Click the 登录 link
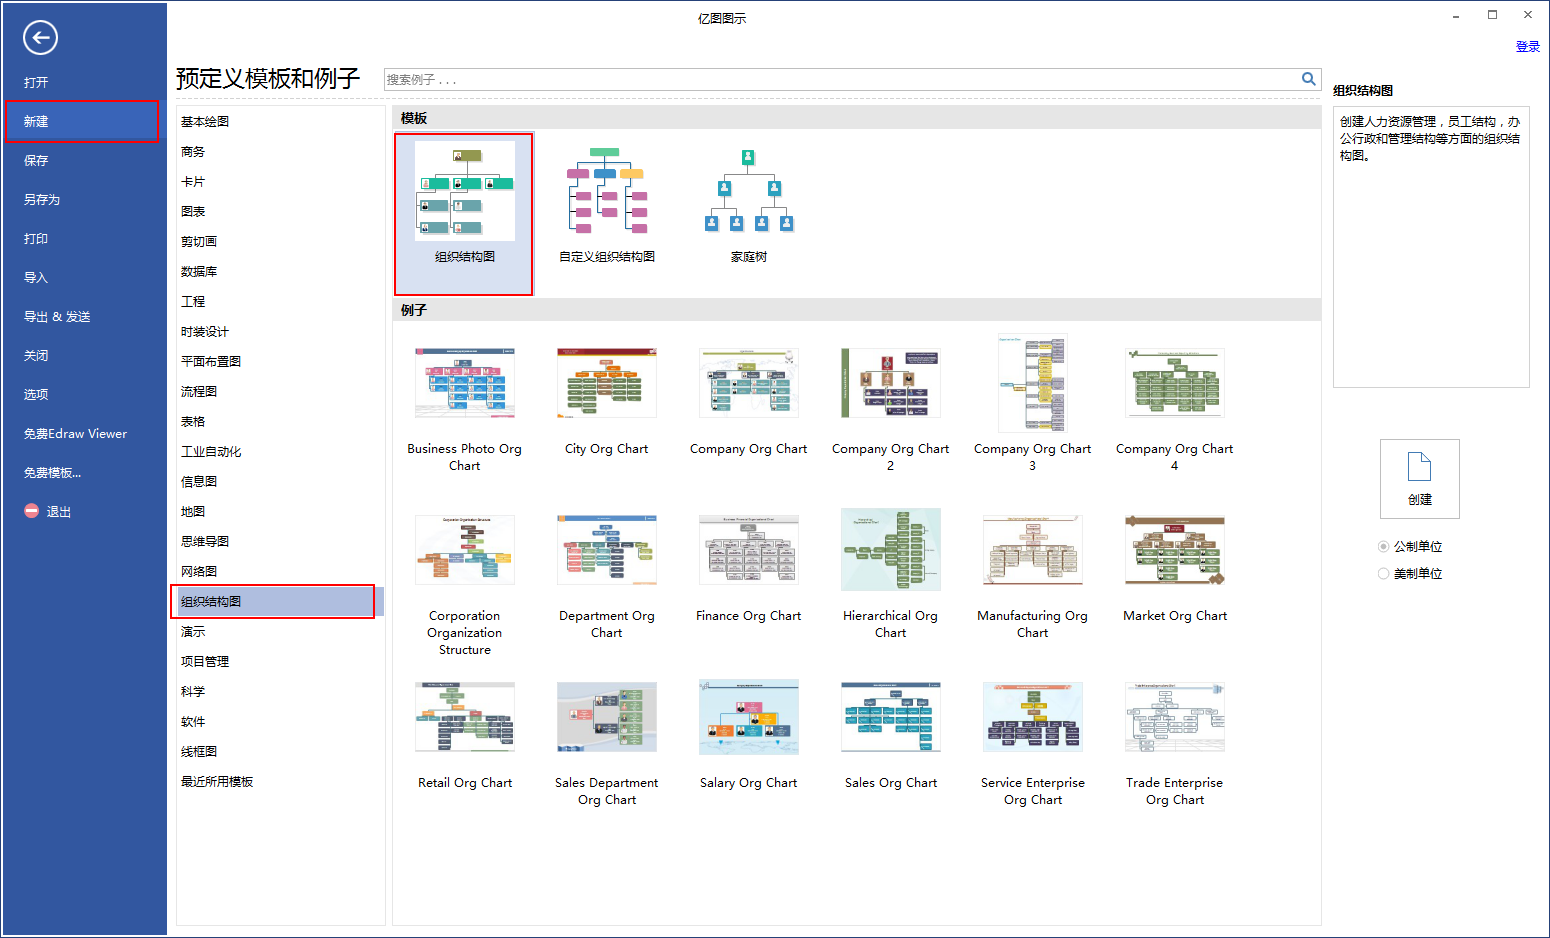The image size is (1550, 938). click(x=1527, y=46)
